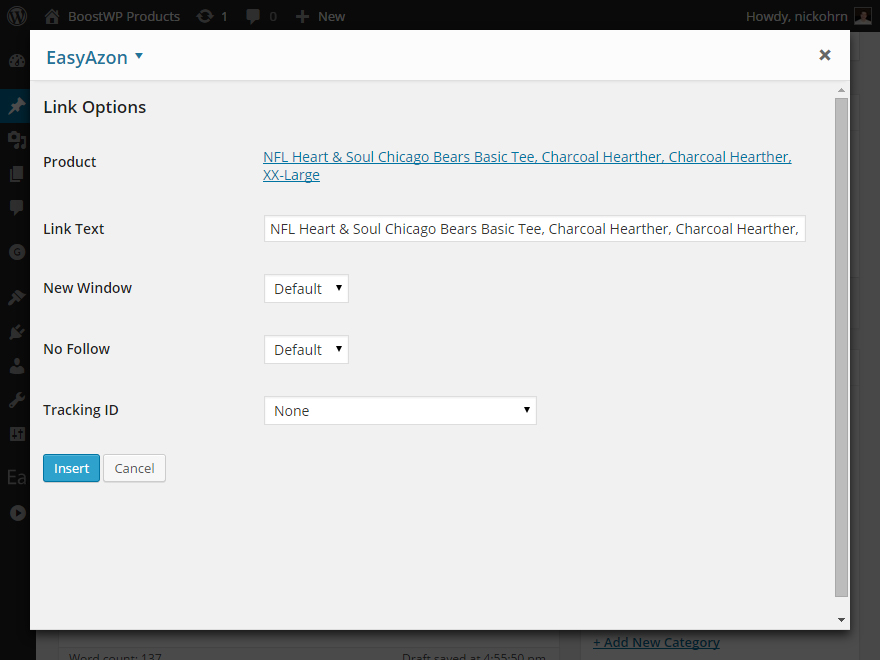Open the Tools wrench sidebar icon
This screenshot has height=660, width=880.
click(x=17, y=400)
